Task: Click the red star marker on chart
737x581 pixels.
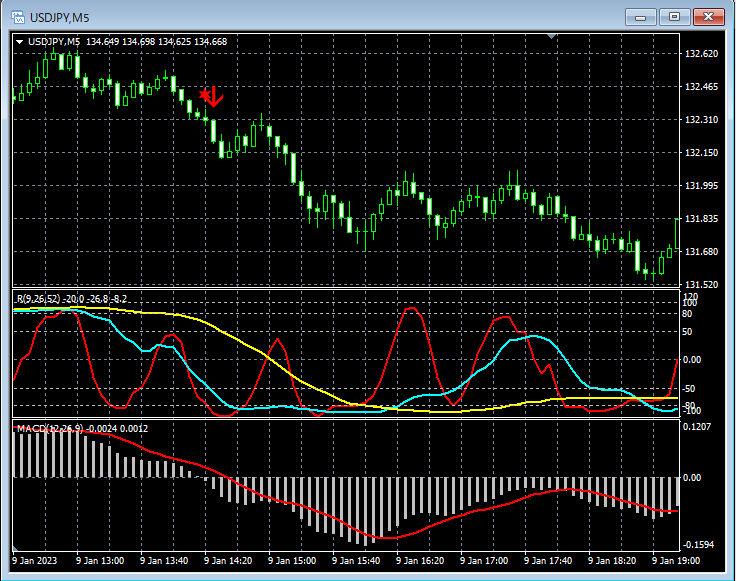Action: (x=204, y=95)
